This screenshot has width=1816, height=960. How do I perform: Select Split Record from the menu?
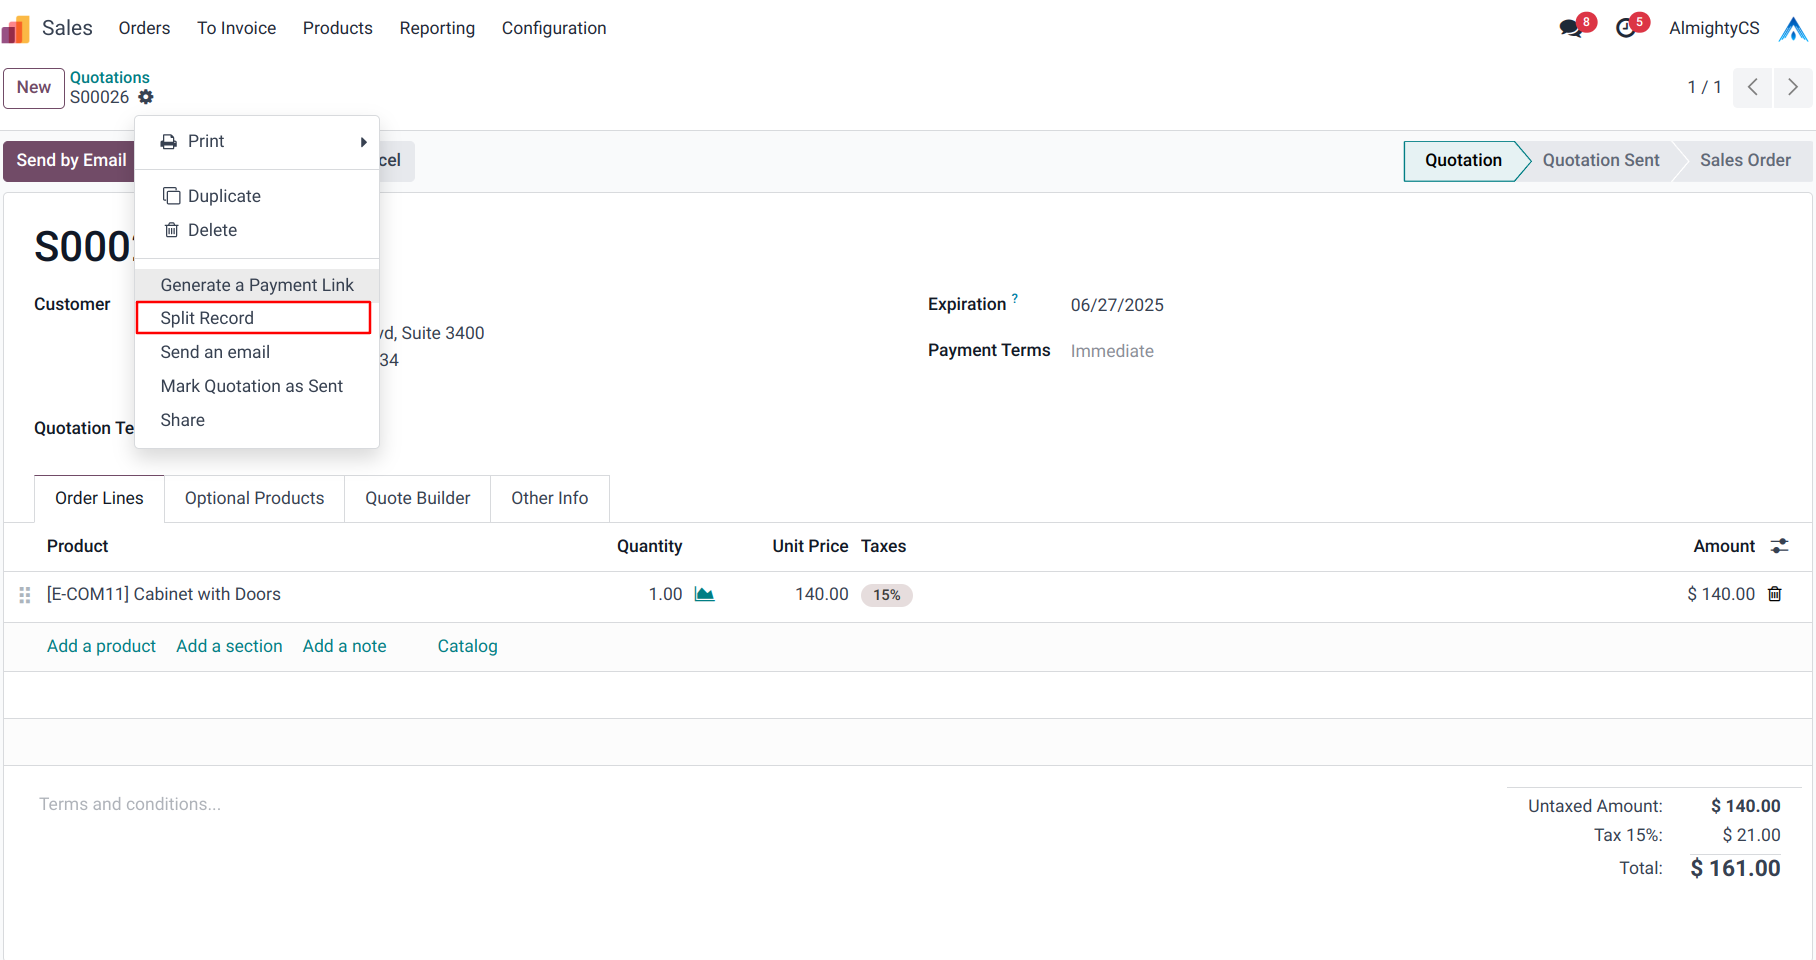(x=207, y=318)
